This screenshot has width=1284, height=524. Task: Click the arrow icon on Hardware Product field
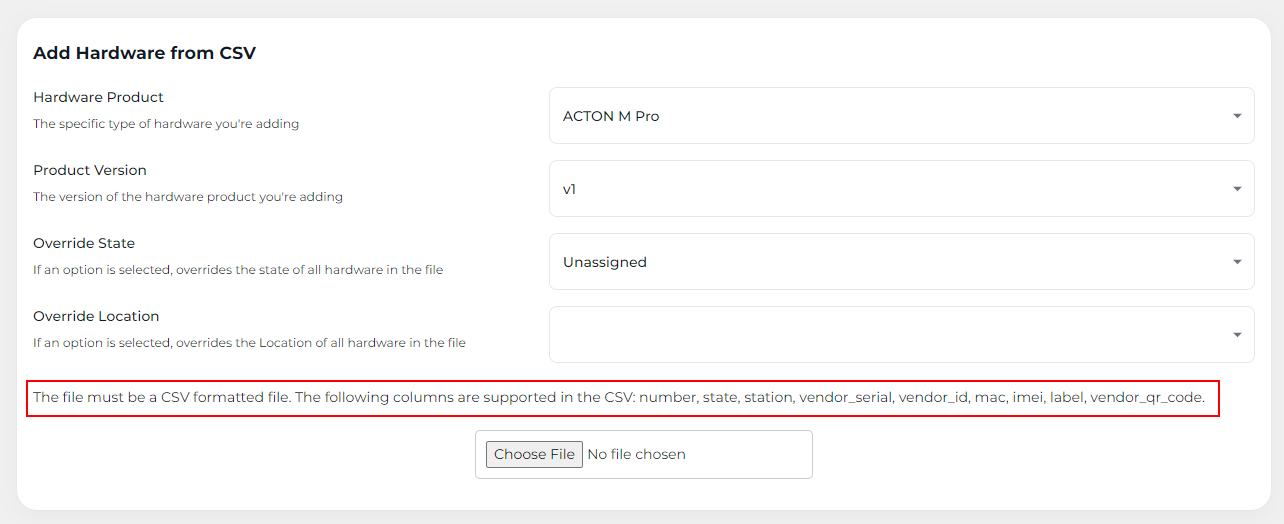(1237, 116)
